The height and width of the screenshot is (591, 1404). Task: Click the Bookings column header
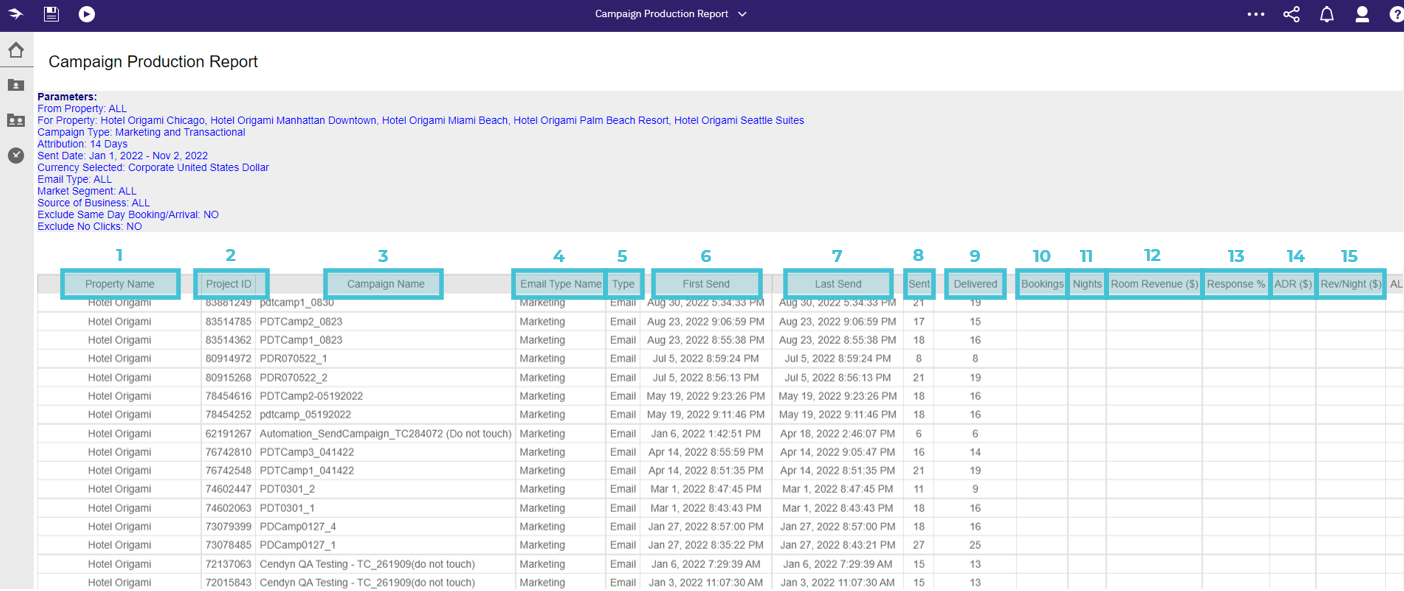coord(1042,284)
